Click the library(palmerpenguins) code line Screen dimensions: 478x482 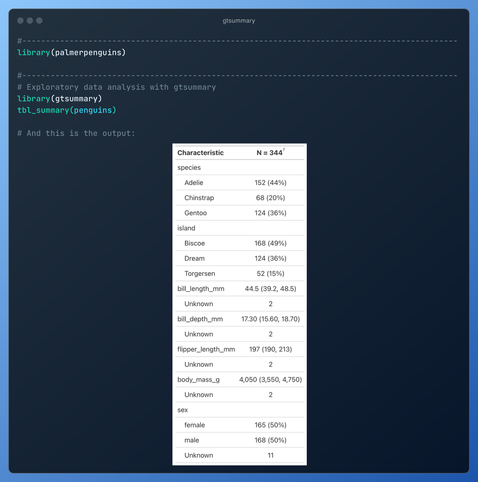[72, 53]
